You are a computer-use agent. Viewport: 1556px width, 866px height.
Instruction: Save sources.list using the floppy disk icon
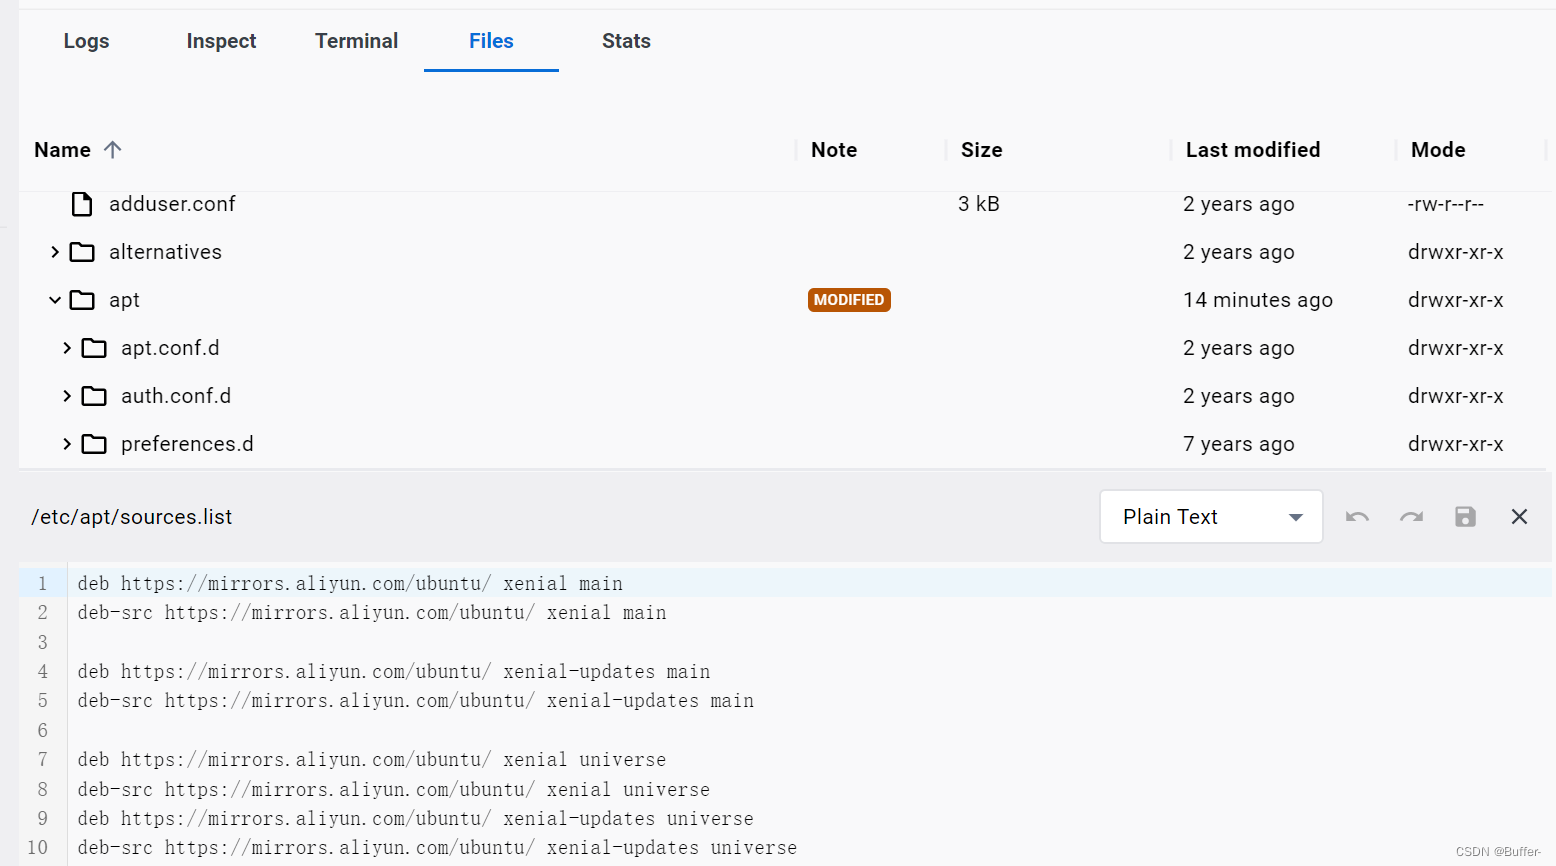1465,516
